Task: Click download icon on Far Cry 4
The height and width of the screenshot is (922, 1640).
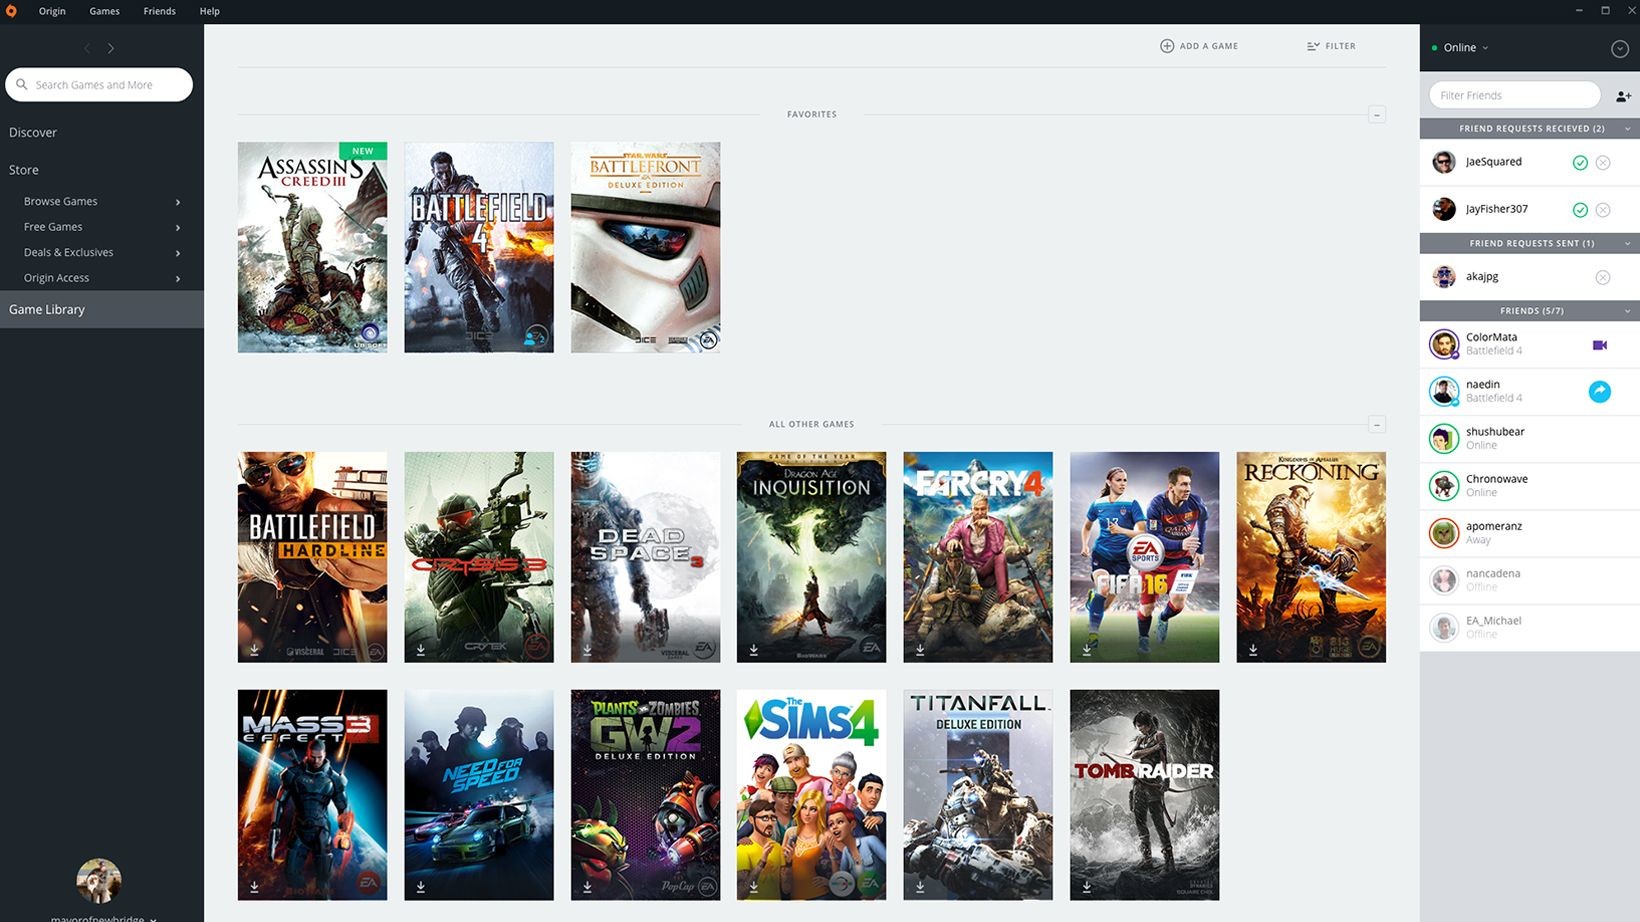Action: (x=920, y=649)
